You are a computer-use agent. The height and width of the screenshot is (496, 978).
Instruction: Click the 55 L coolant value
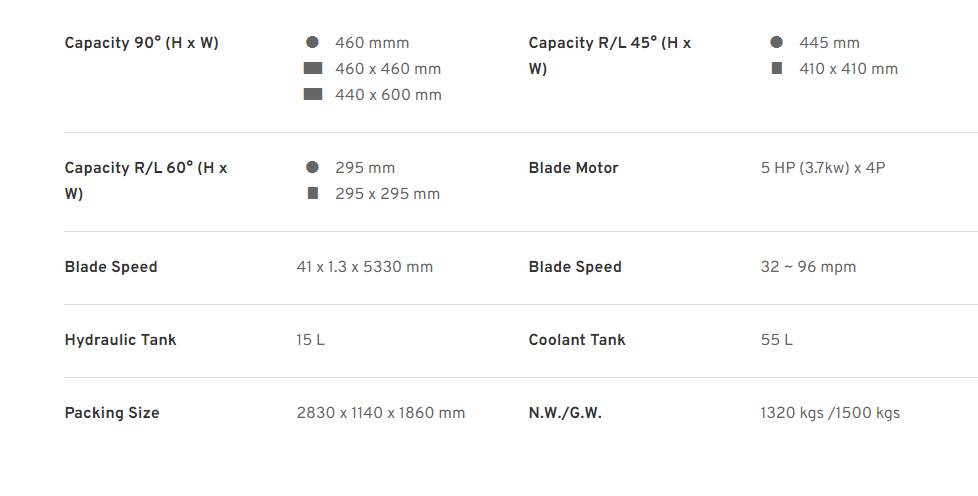(x=777, y=340)
